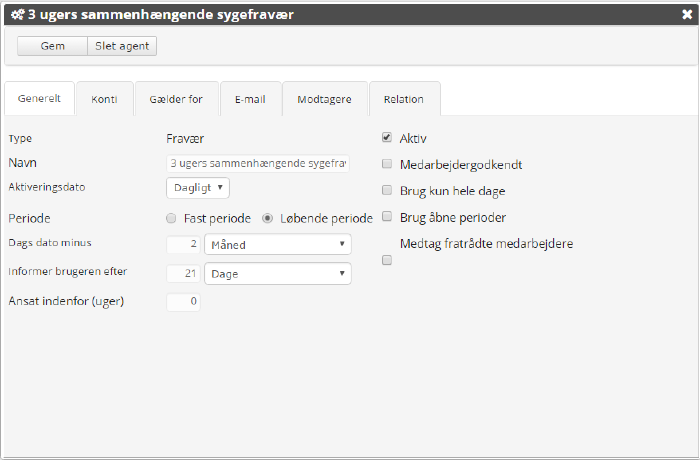Open the Gælder for tab
This screenshot has height=460, width=700.
(176, 99)
